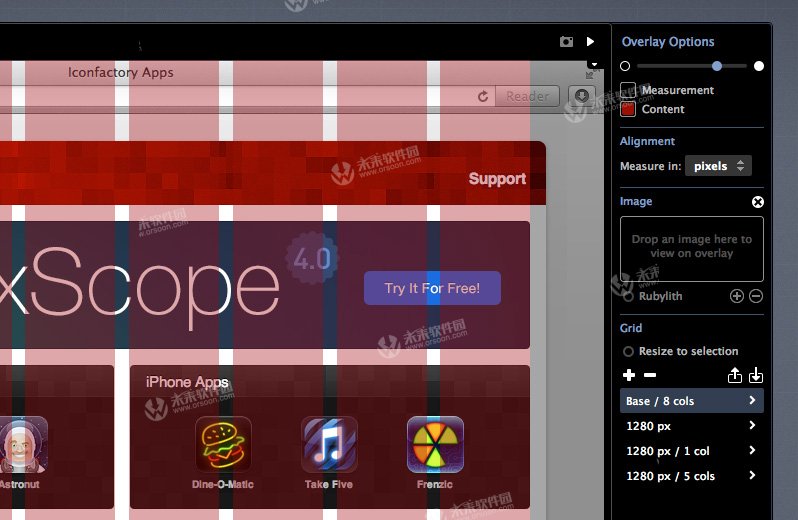Click the image zoom in plus icon
This screenshot has width=798, height=520.
point(736,296)
